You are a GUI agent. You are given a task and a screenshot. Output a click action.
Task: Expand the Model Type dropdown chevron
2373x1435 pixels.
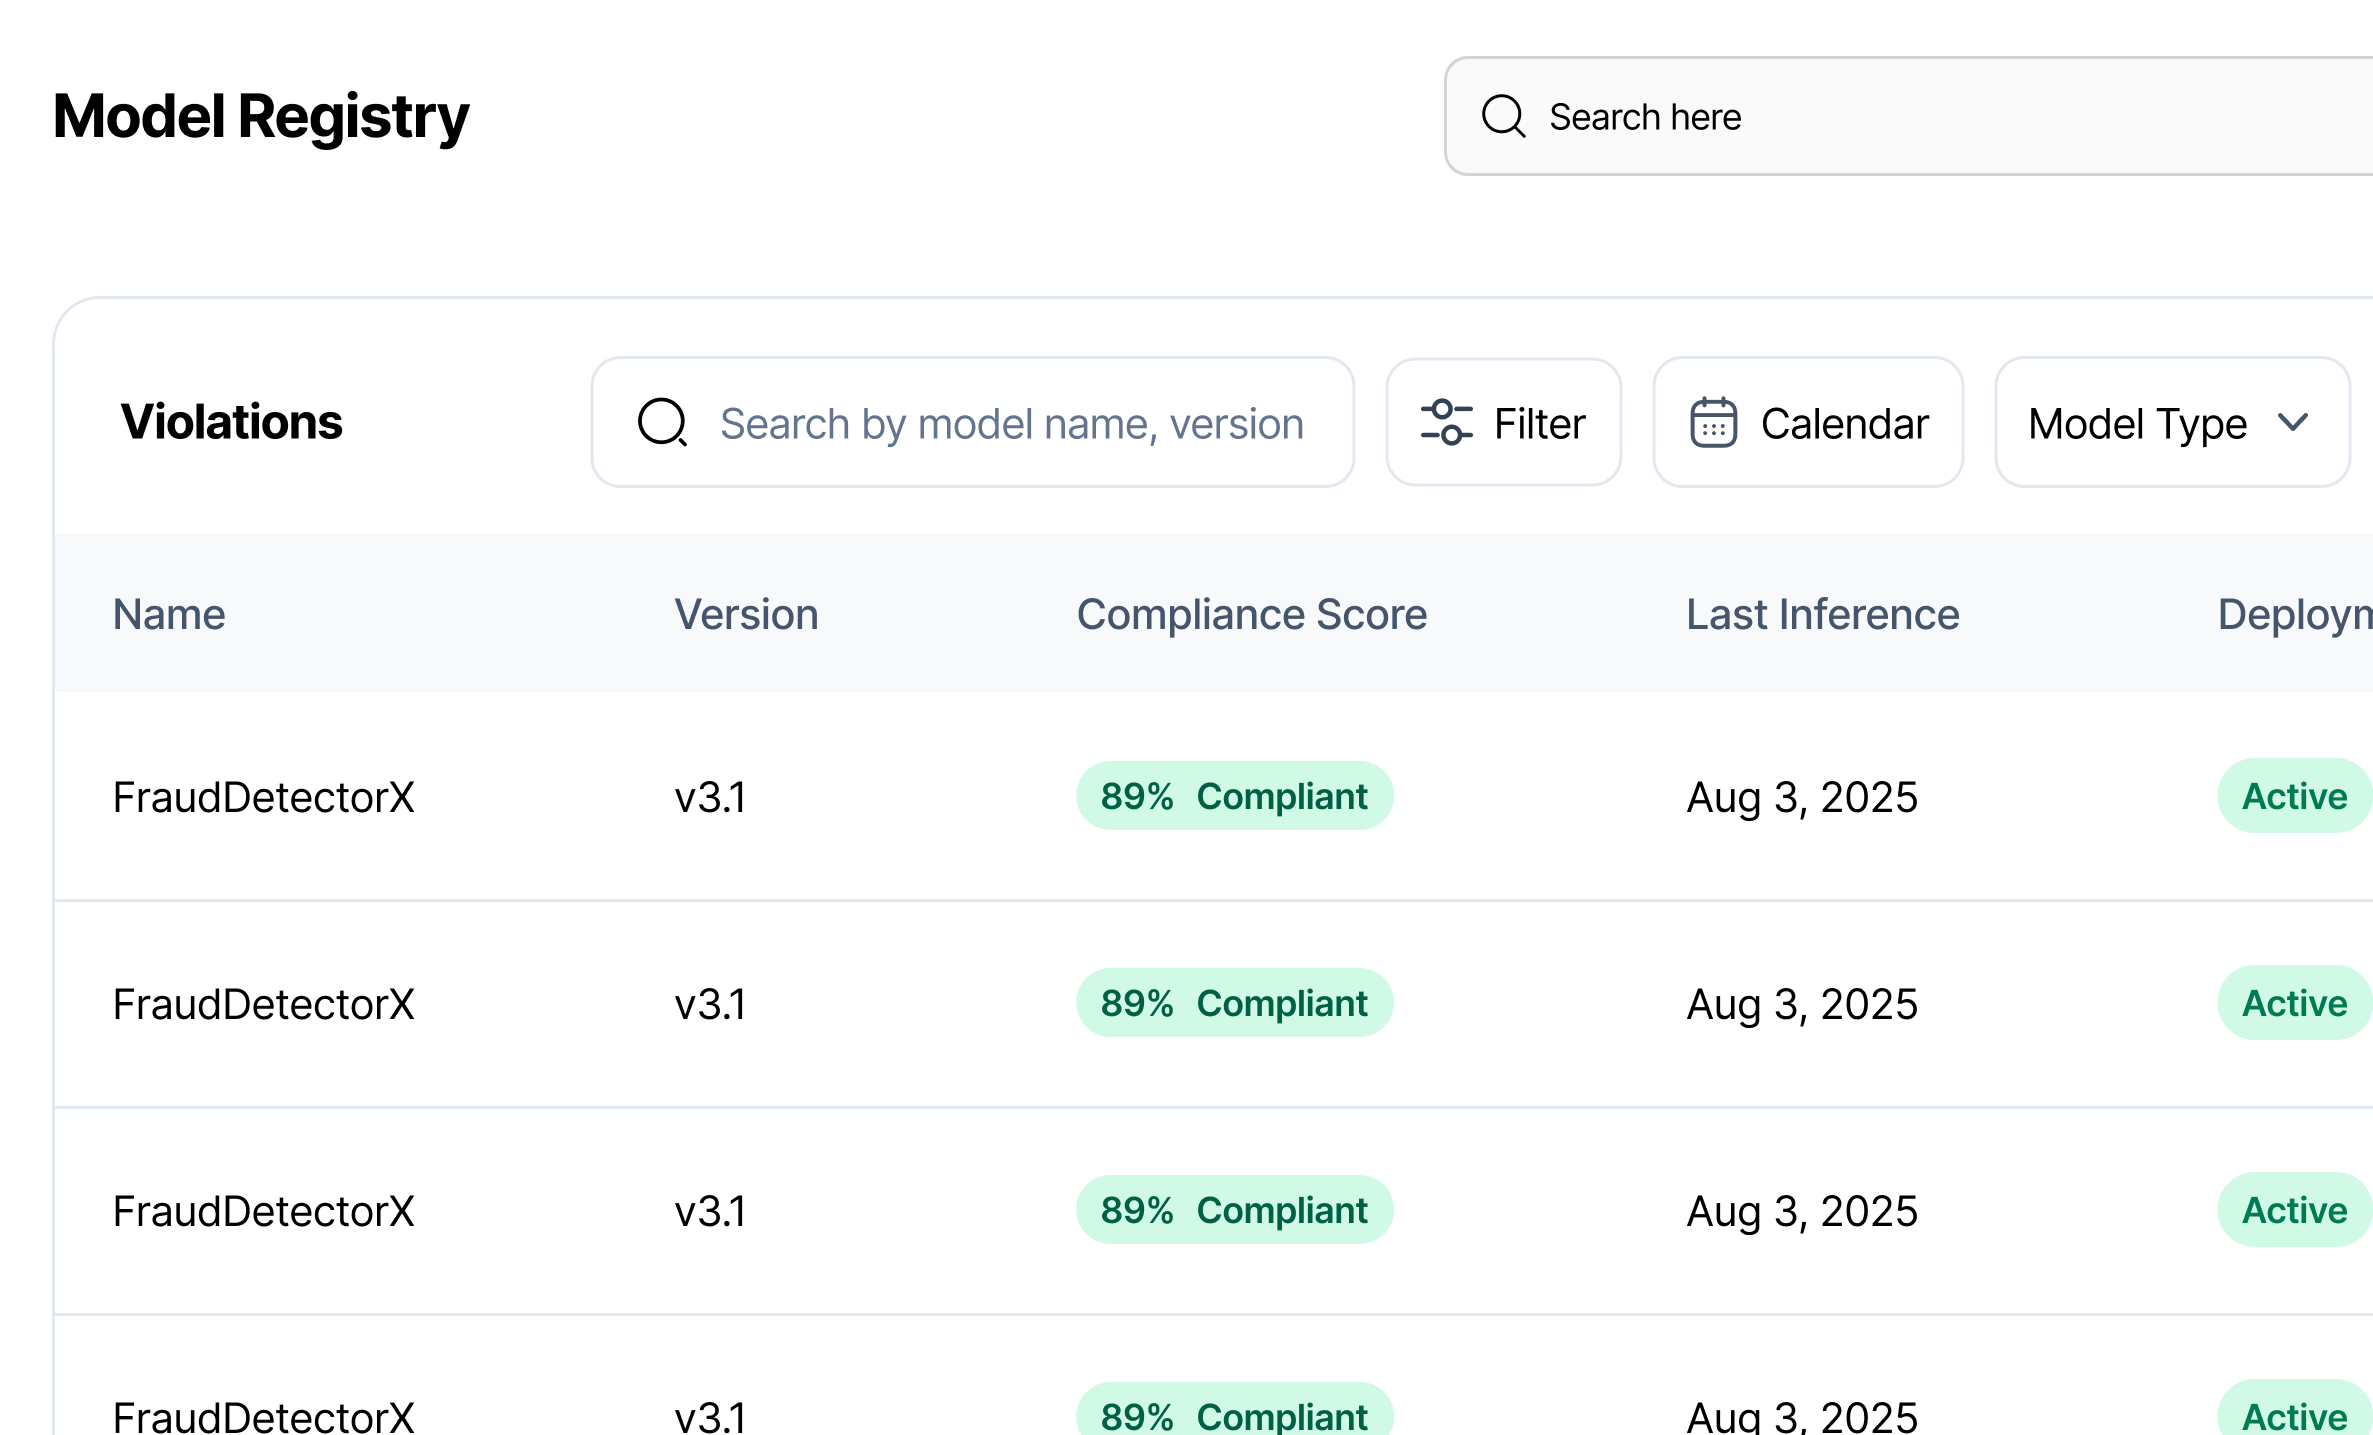tap(2293, 422)
